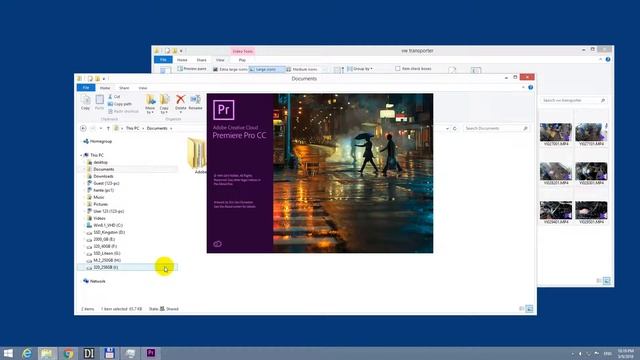The width and height of the screenshot is (640, 360).
Task: Switch Documents to large icons view in status bar
Action: (x=529, y=309)
